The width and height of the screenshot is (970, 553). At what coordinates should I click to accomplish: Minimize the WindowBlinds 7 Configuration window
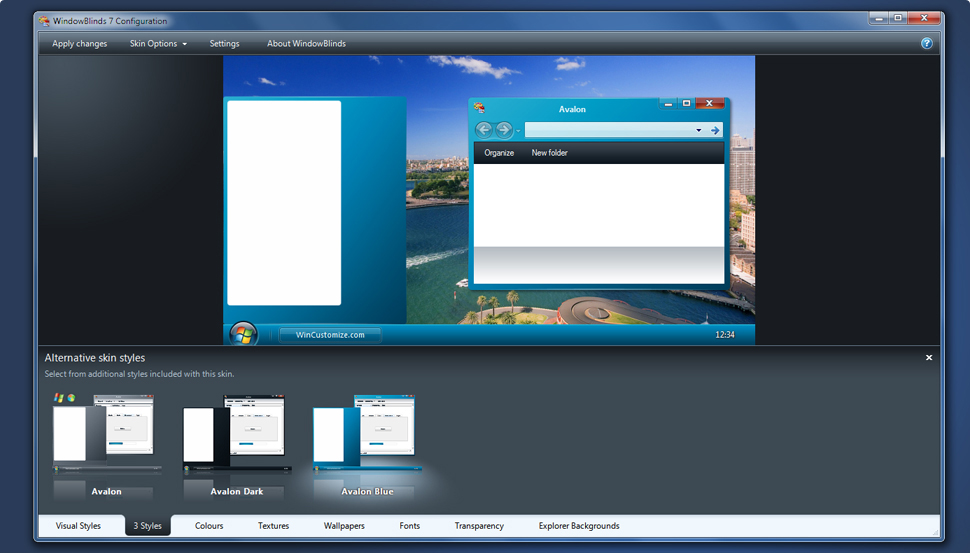[x=878, y=18]
